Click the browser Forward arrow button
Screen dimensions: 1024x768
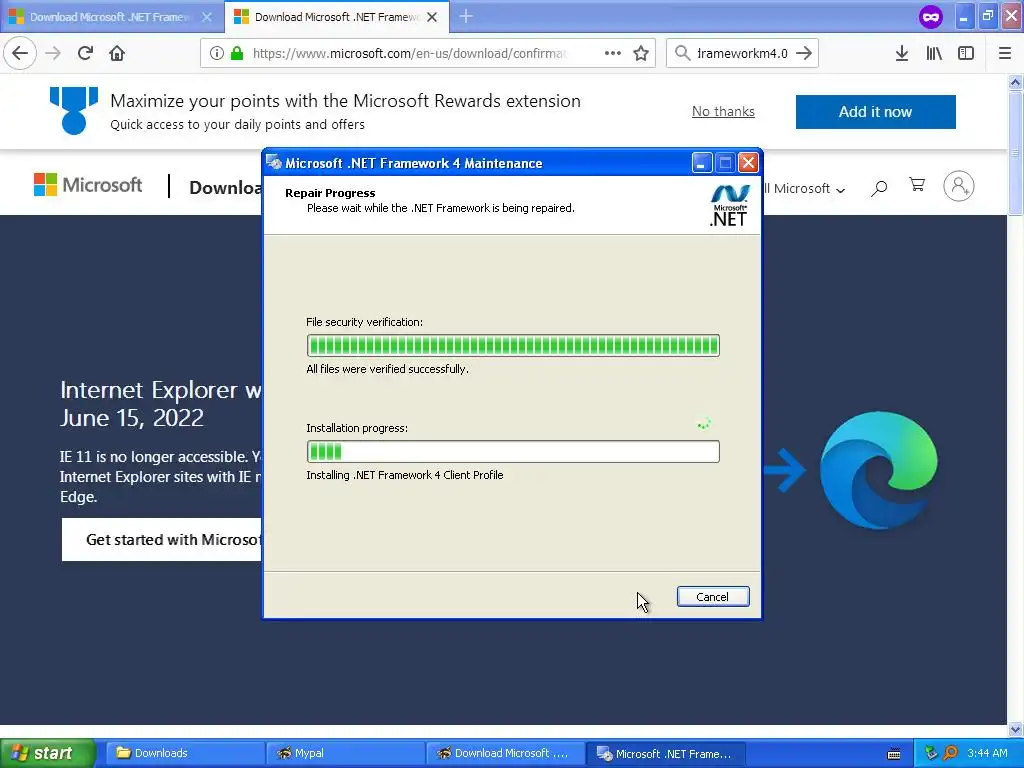53,53
